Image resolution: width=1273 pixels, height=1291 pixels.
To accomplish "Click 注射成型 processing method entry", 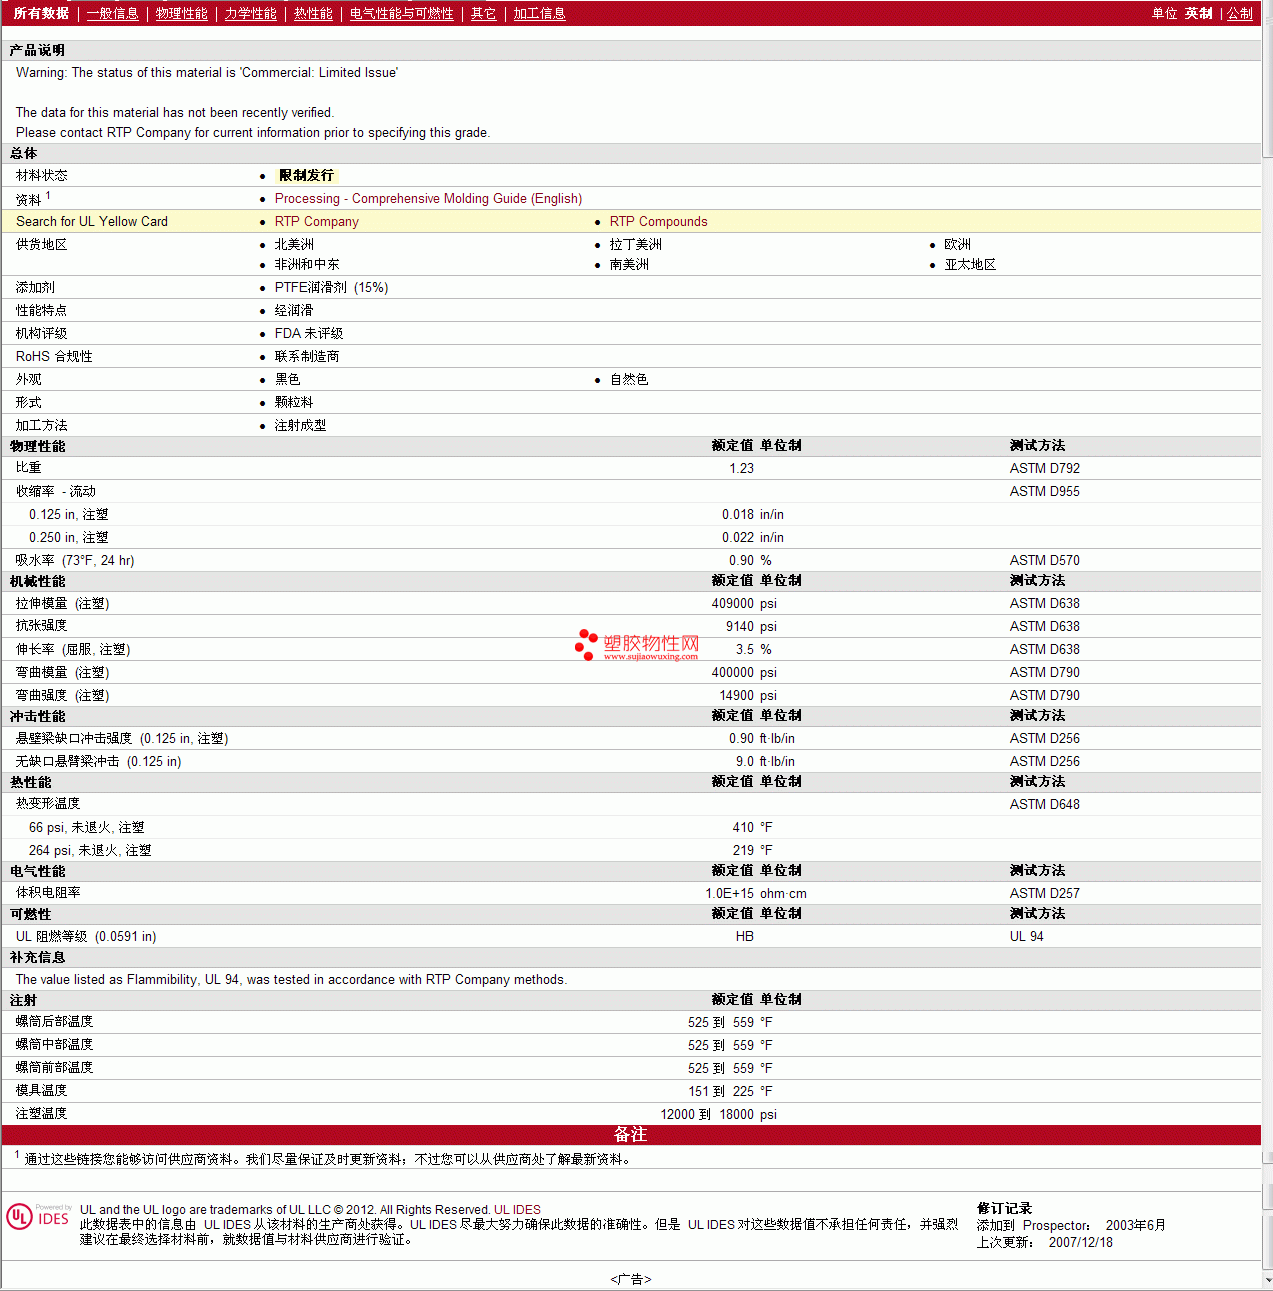I will coord(300,425).
